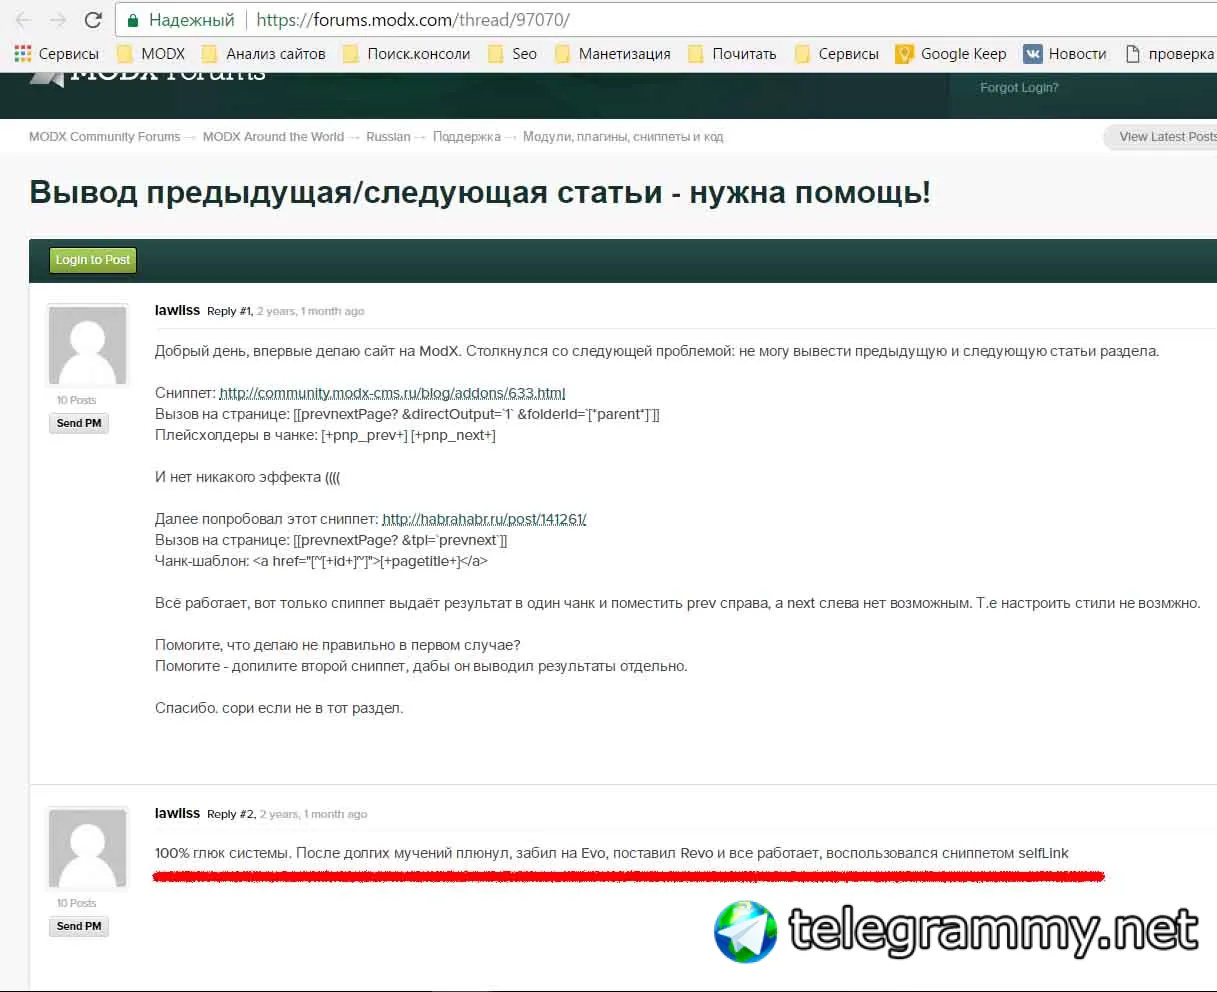Image resolution: width=1217 pixels, height=992 pixels.
Task: Click the green secure padlock icon
Action: 132,20
